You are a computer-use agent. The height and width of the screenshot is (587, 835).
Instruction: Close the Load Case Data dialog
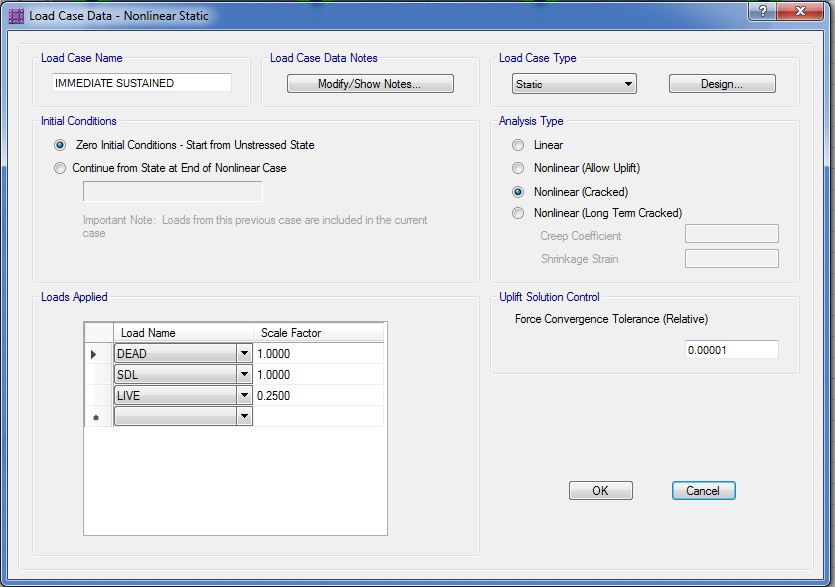tap(800, 11)
